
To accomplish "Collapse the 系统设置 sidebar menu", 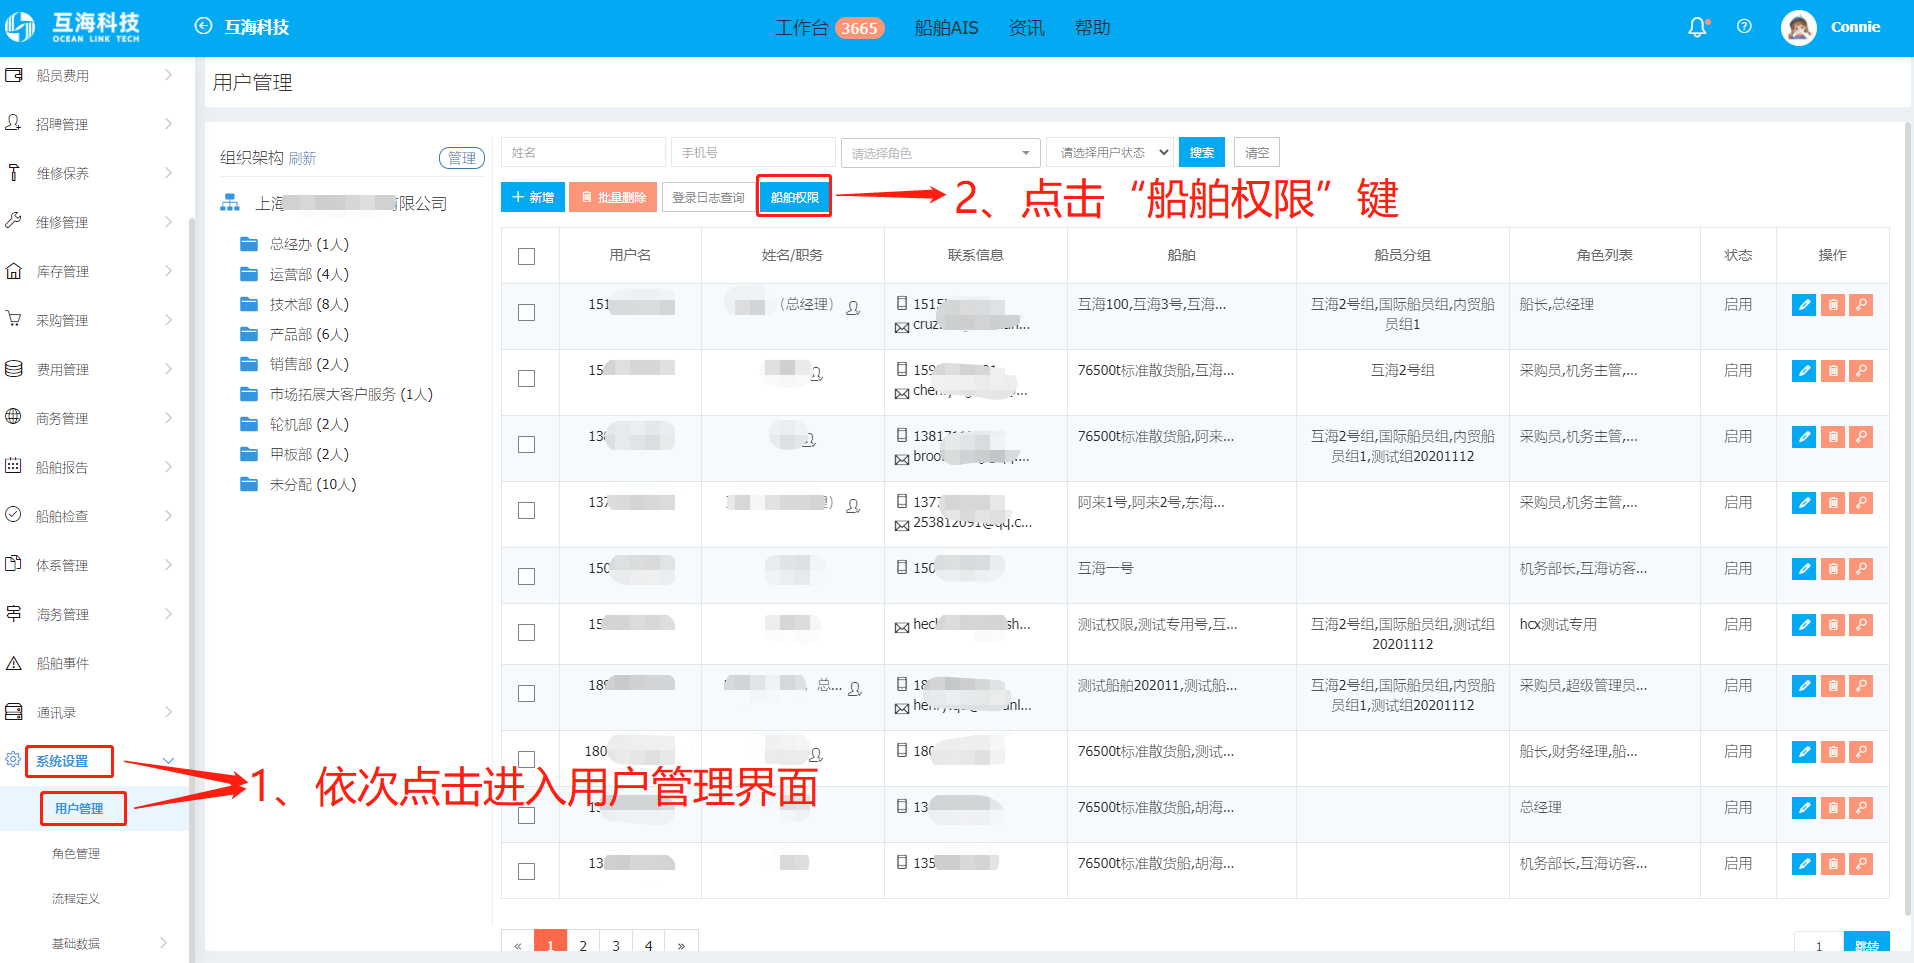I will pos(168,761).
